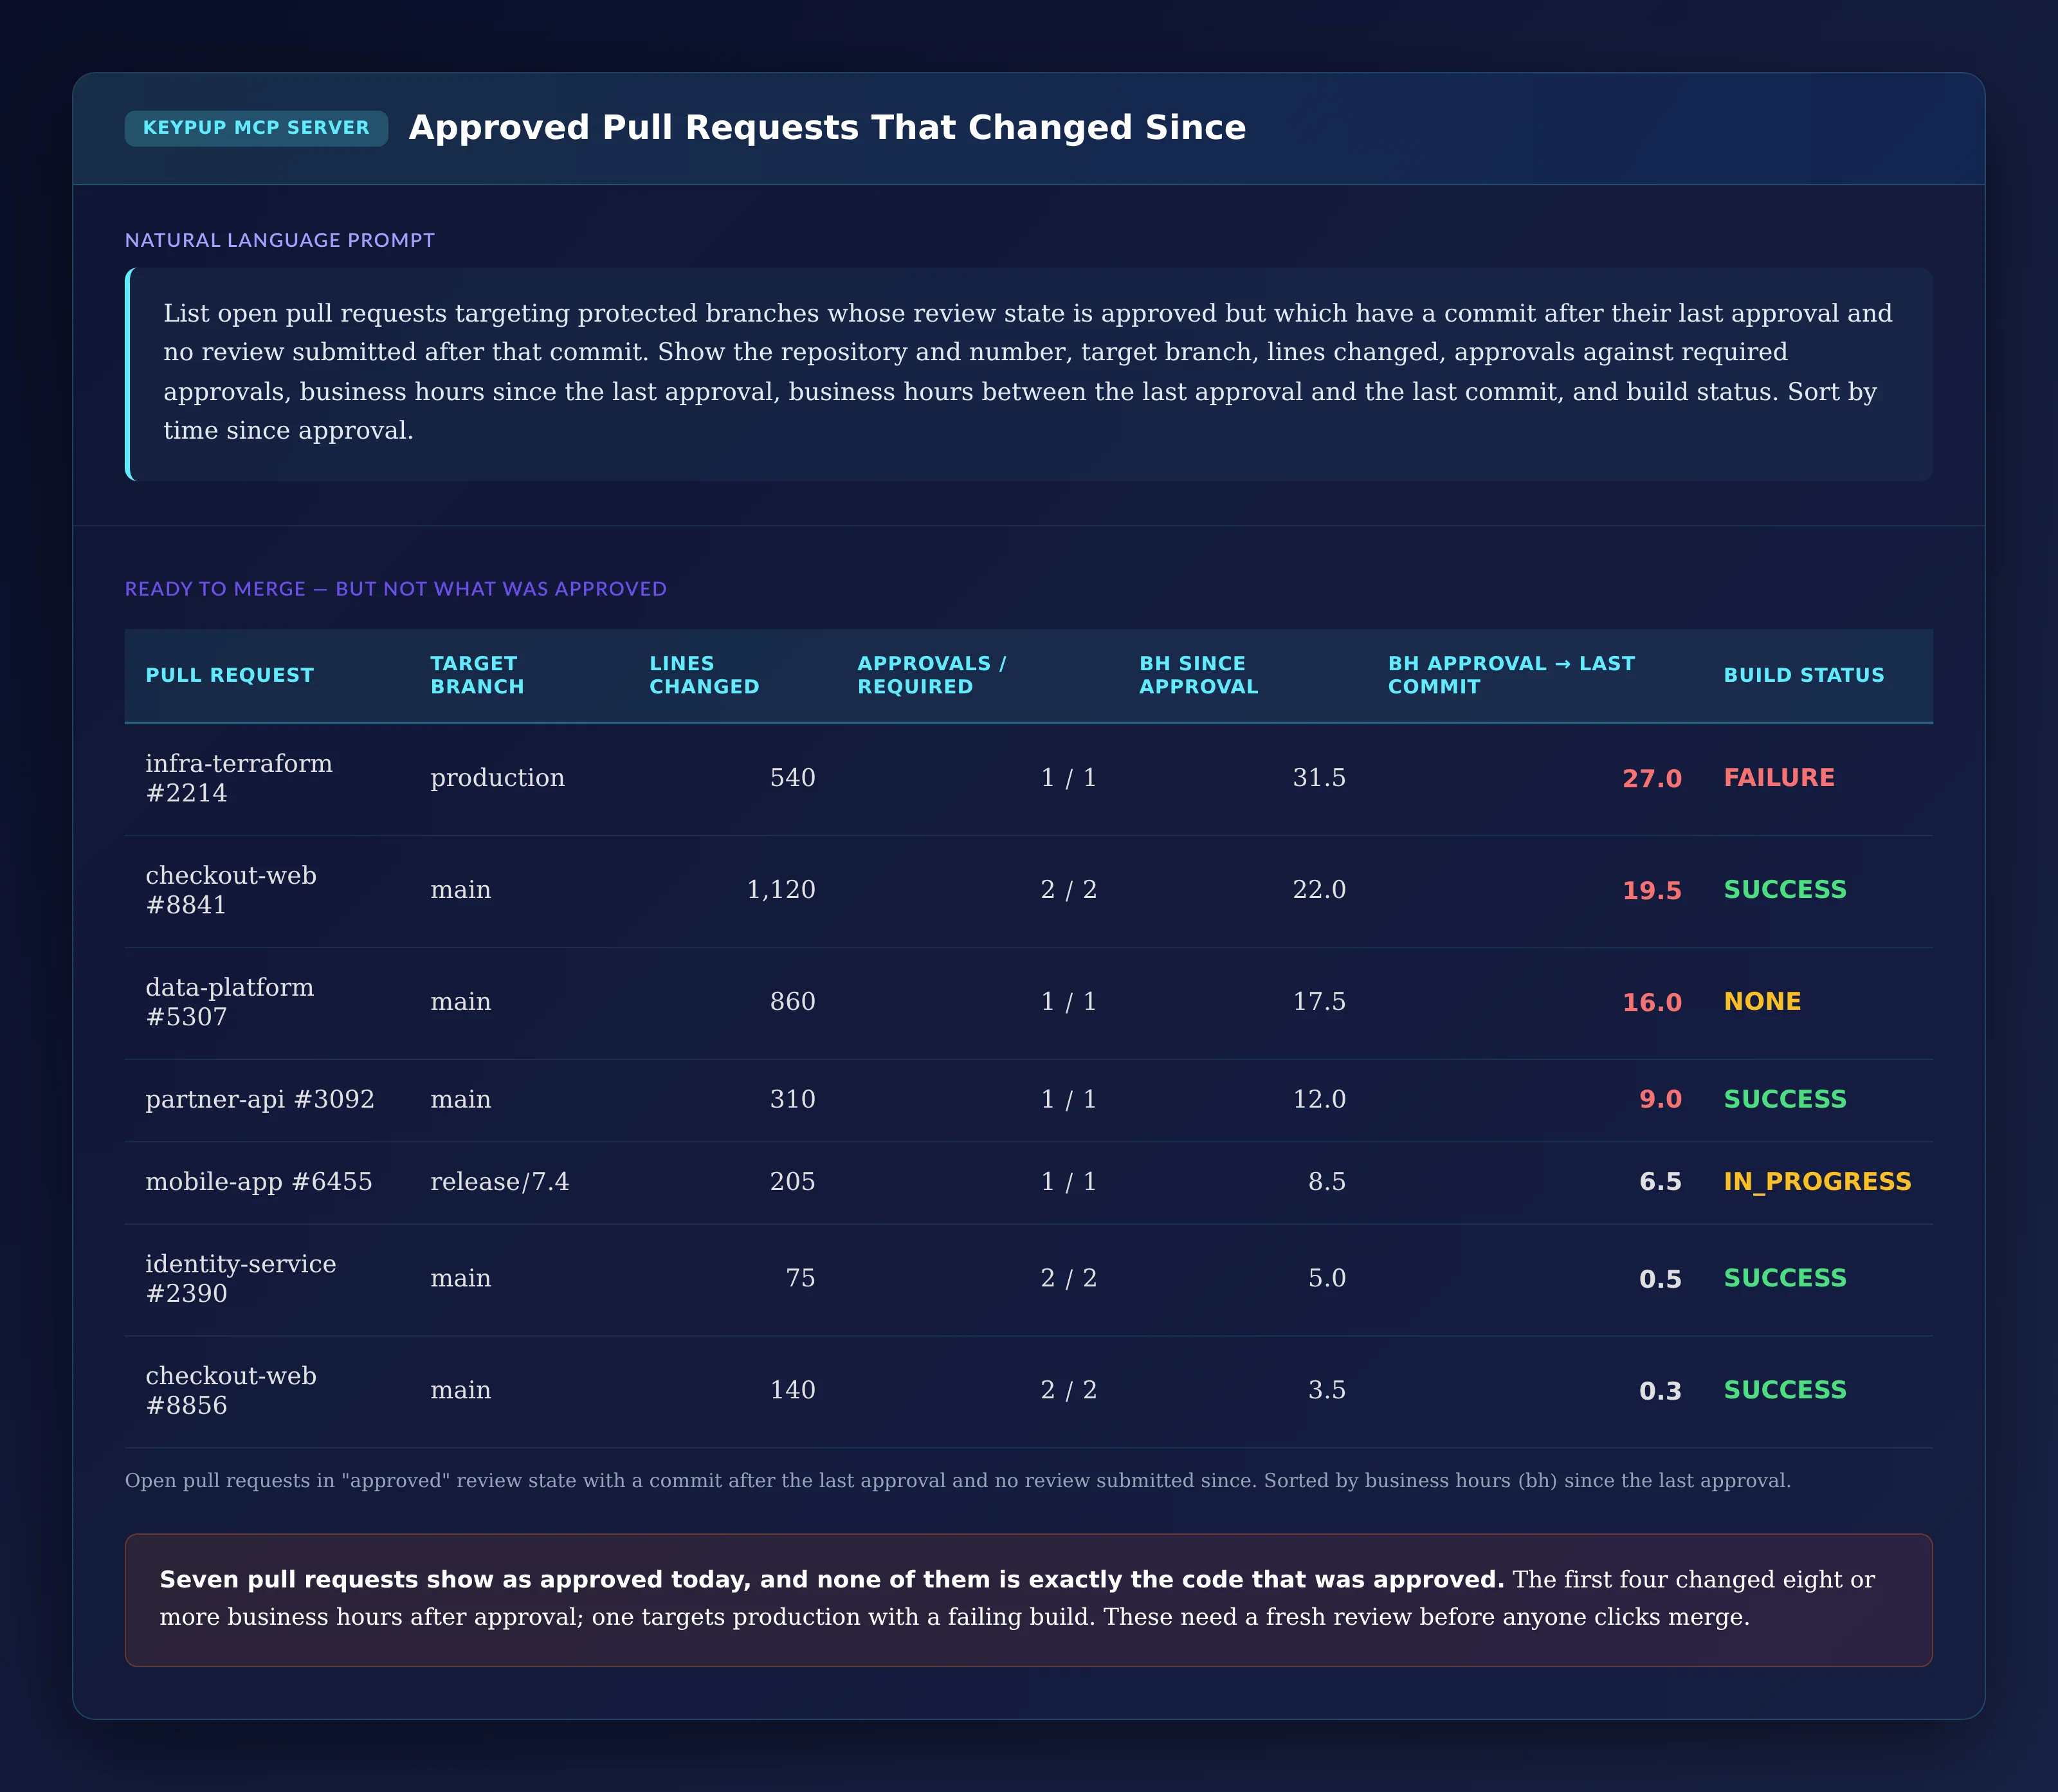2058x1792 pixels.
Task: Click the BH APPROVAL → LAST COMMIT header
Action: [1511, 675]
